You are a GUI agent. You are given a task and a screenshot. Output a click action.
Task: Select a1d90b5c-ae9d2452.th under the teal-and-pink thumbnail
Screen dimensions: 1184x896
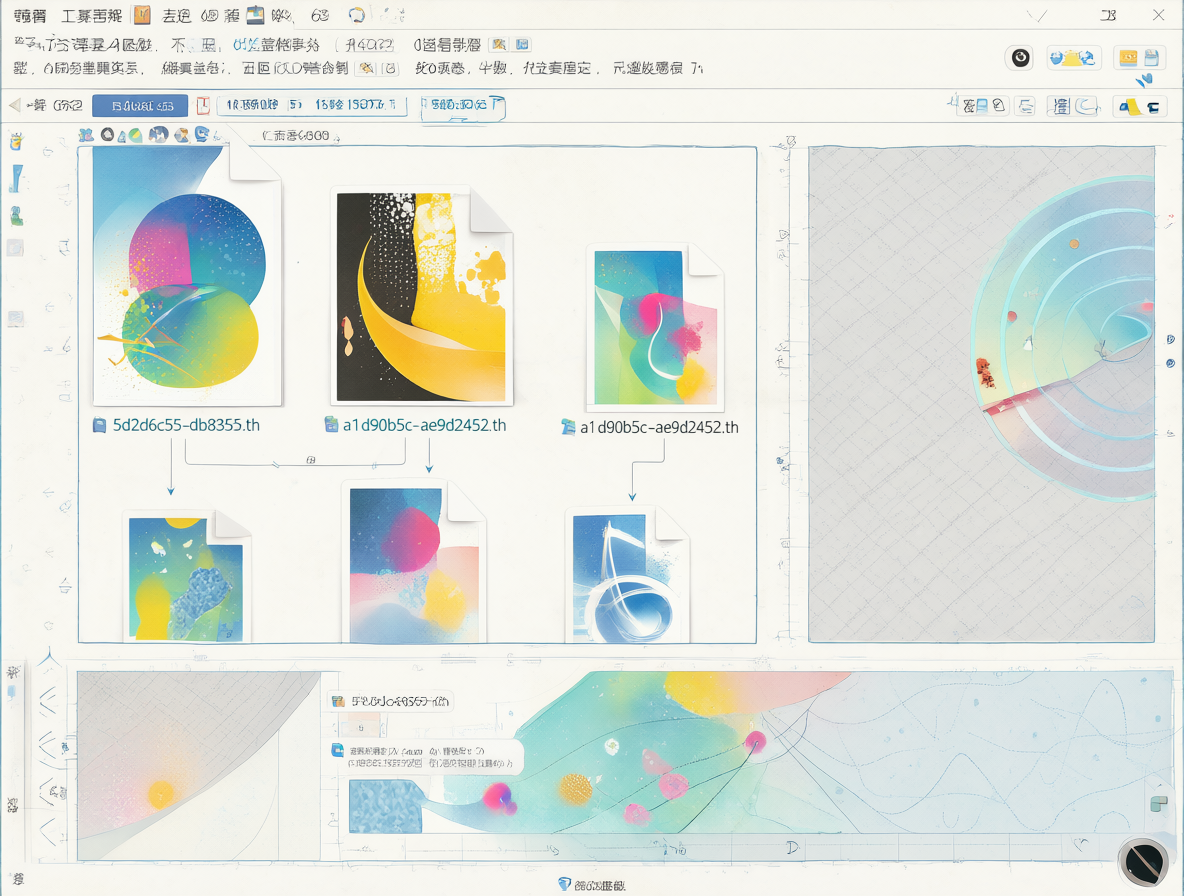tap(659, 428)
